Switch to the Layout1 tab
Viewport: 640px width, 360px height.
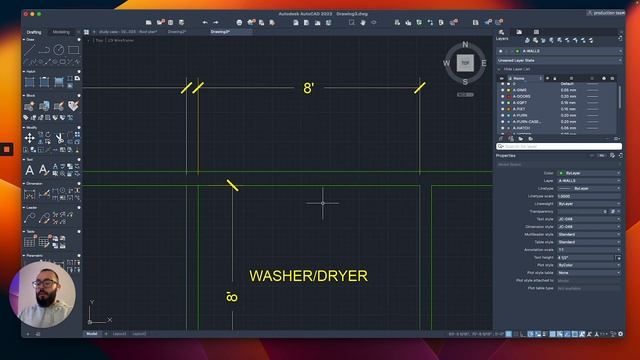coord(119,334)
